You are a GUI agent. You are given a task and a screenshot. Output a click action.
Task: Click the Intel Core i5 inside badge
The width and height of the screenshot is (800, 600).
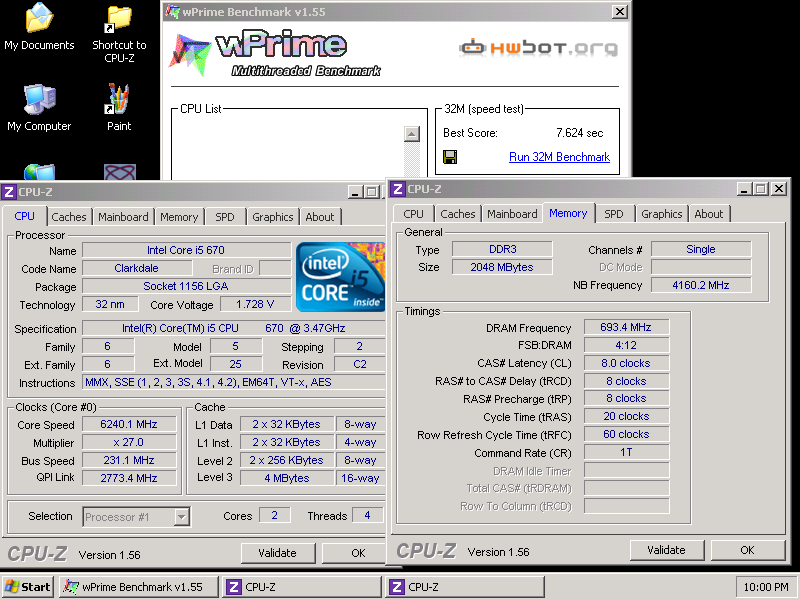click(x=340, y=277)
